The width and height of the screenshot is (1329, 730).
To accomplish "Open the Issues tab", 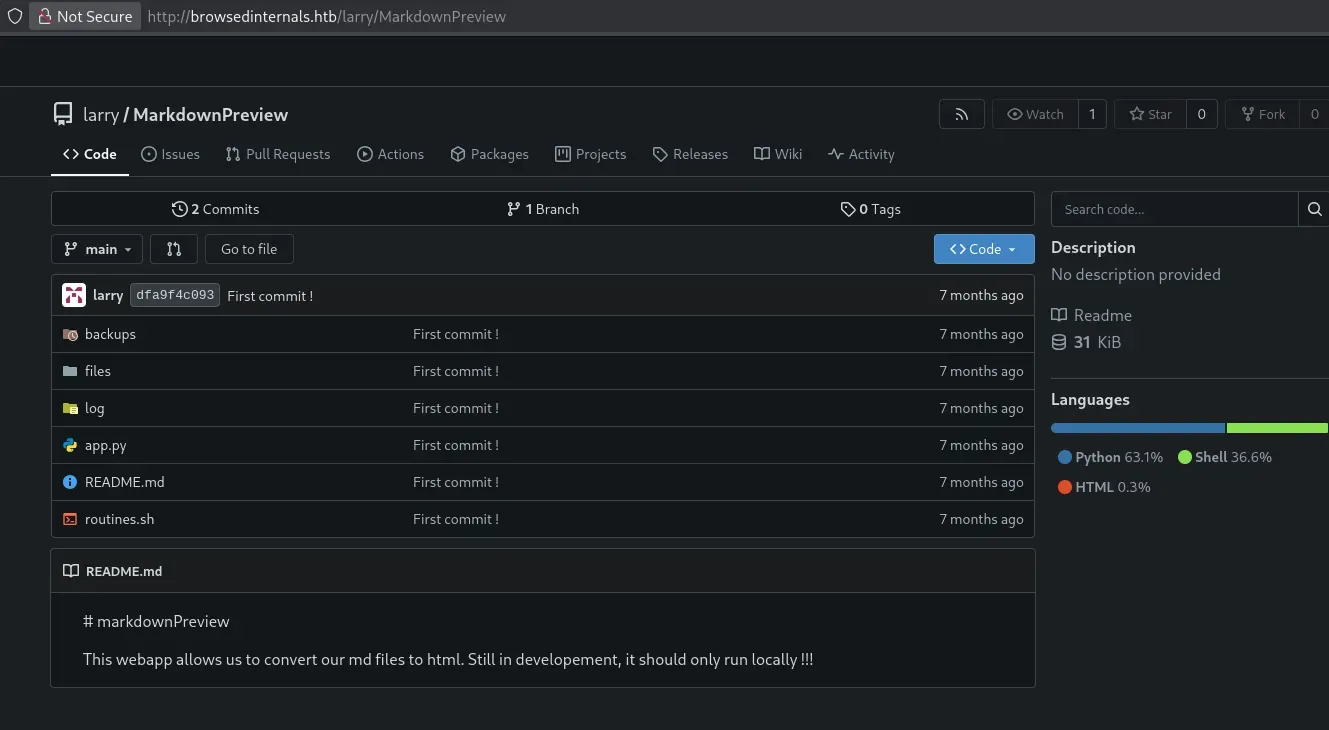I will [171, 154].
